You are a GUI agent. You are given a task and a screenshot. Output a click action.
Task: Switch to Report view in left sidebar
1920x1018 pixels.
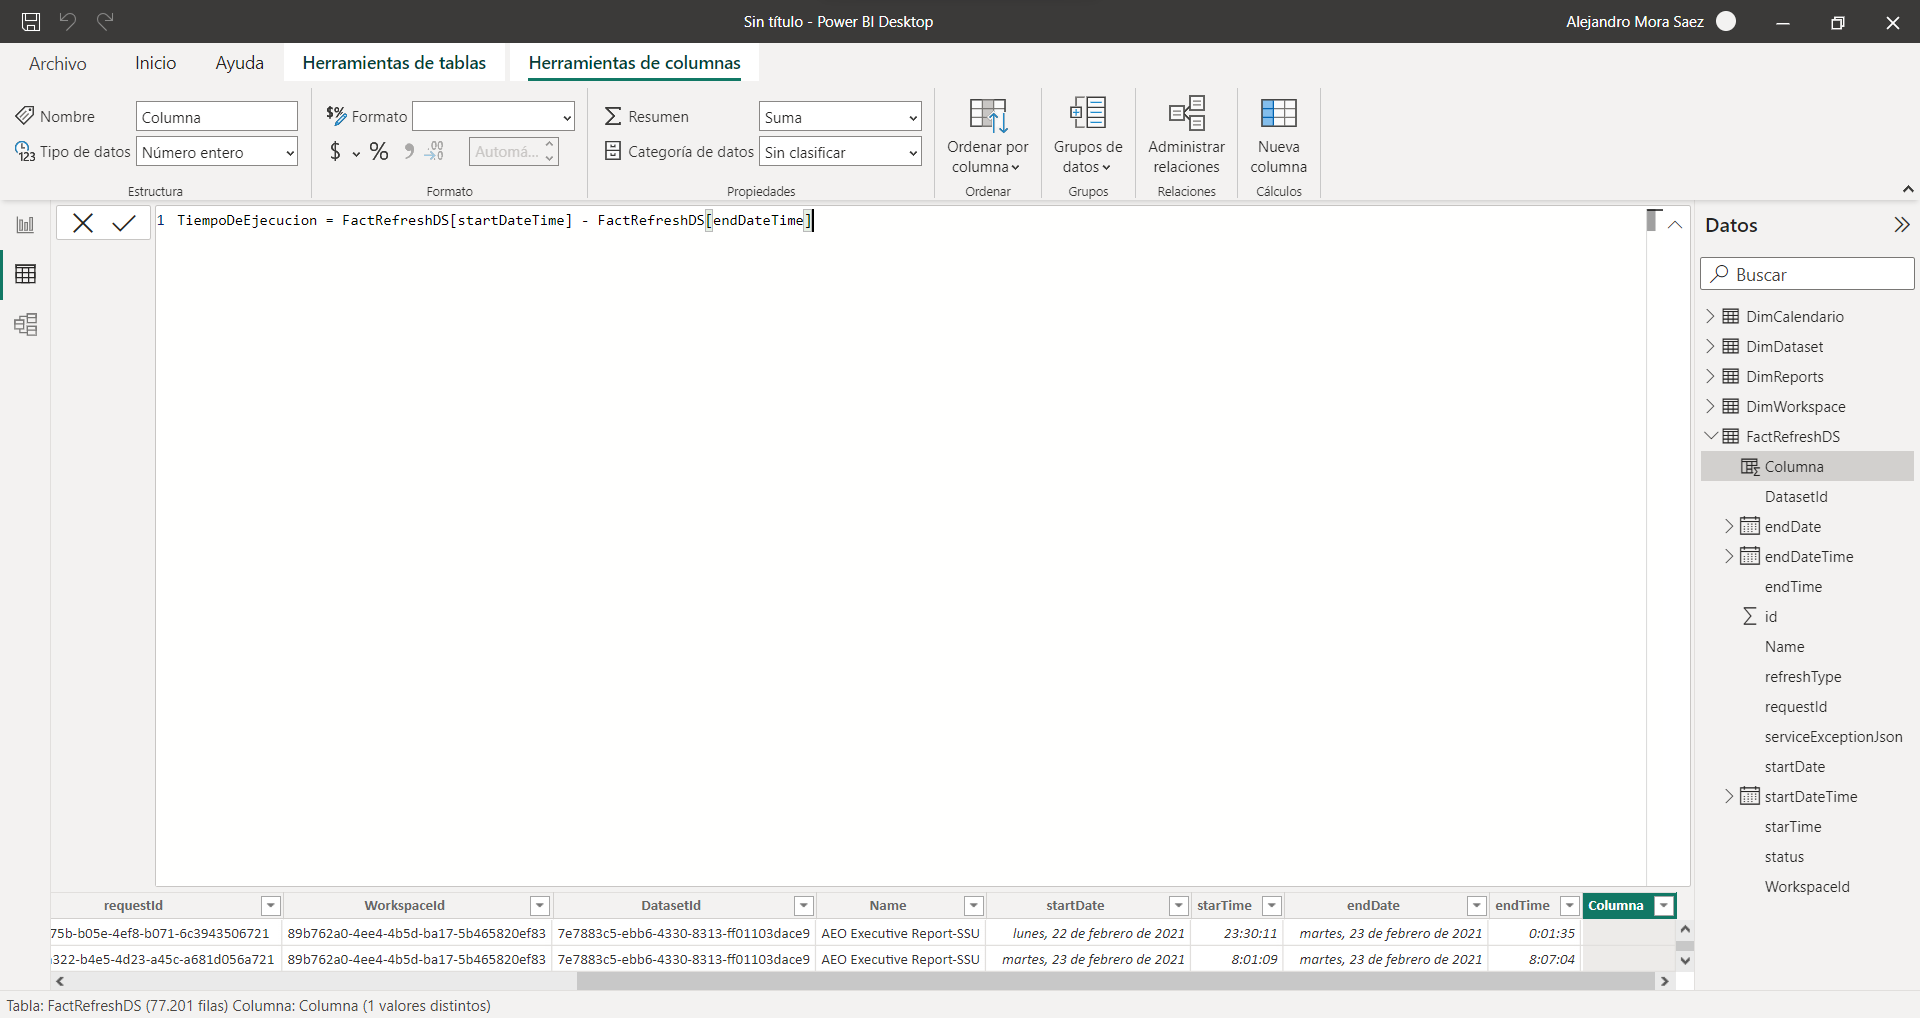point(25,225)
